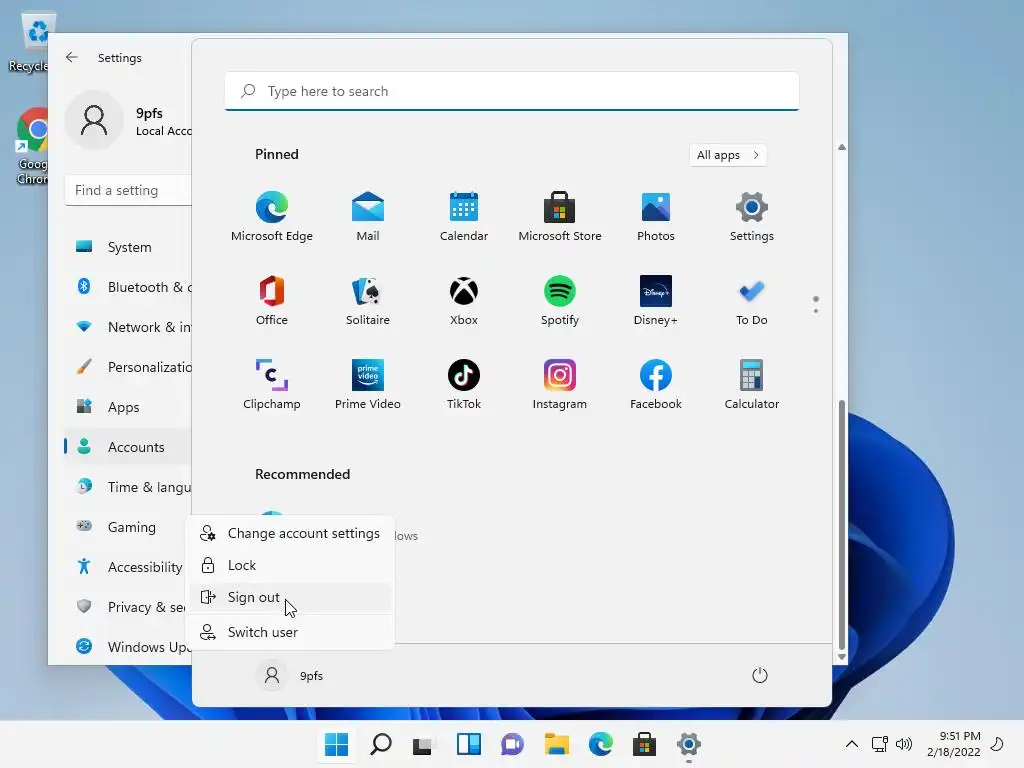The width and height of the screenshot is (1024, 768).
Task: Open the pinned Settings app
Action: click(x=752, y=216)
